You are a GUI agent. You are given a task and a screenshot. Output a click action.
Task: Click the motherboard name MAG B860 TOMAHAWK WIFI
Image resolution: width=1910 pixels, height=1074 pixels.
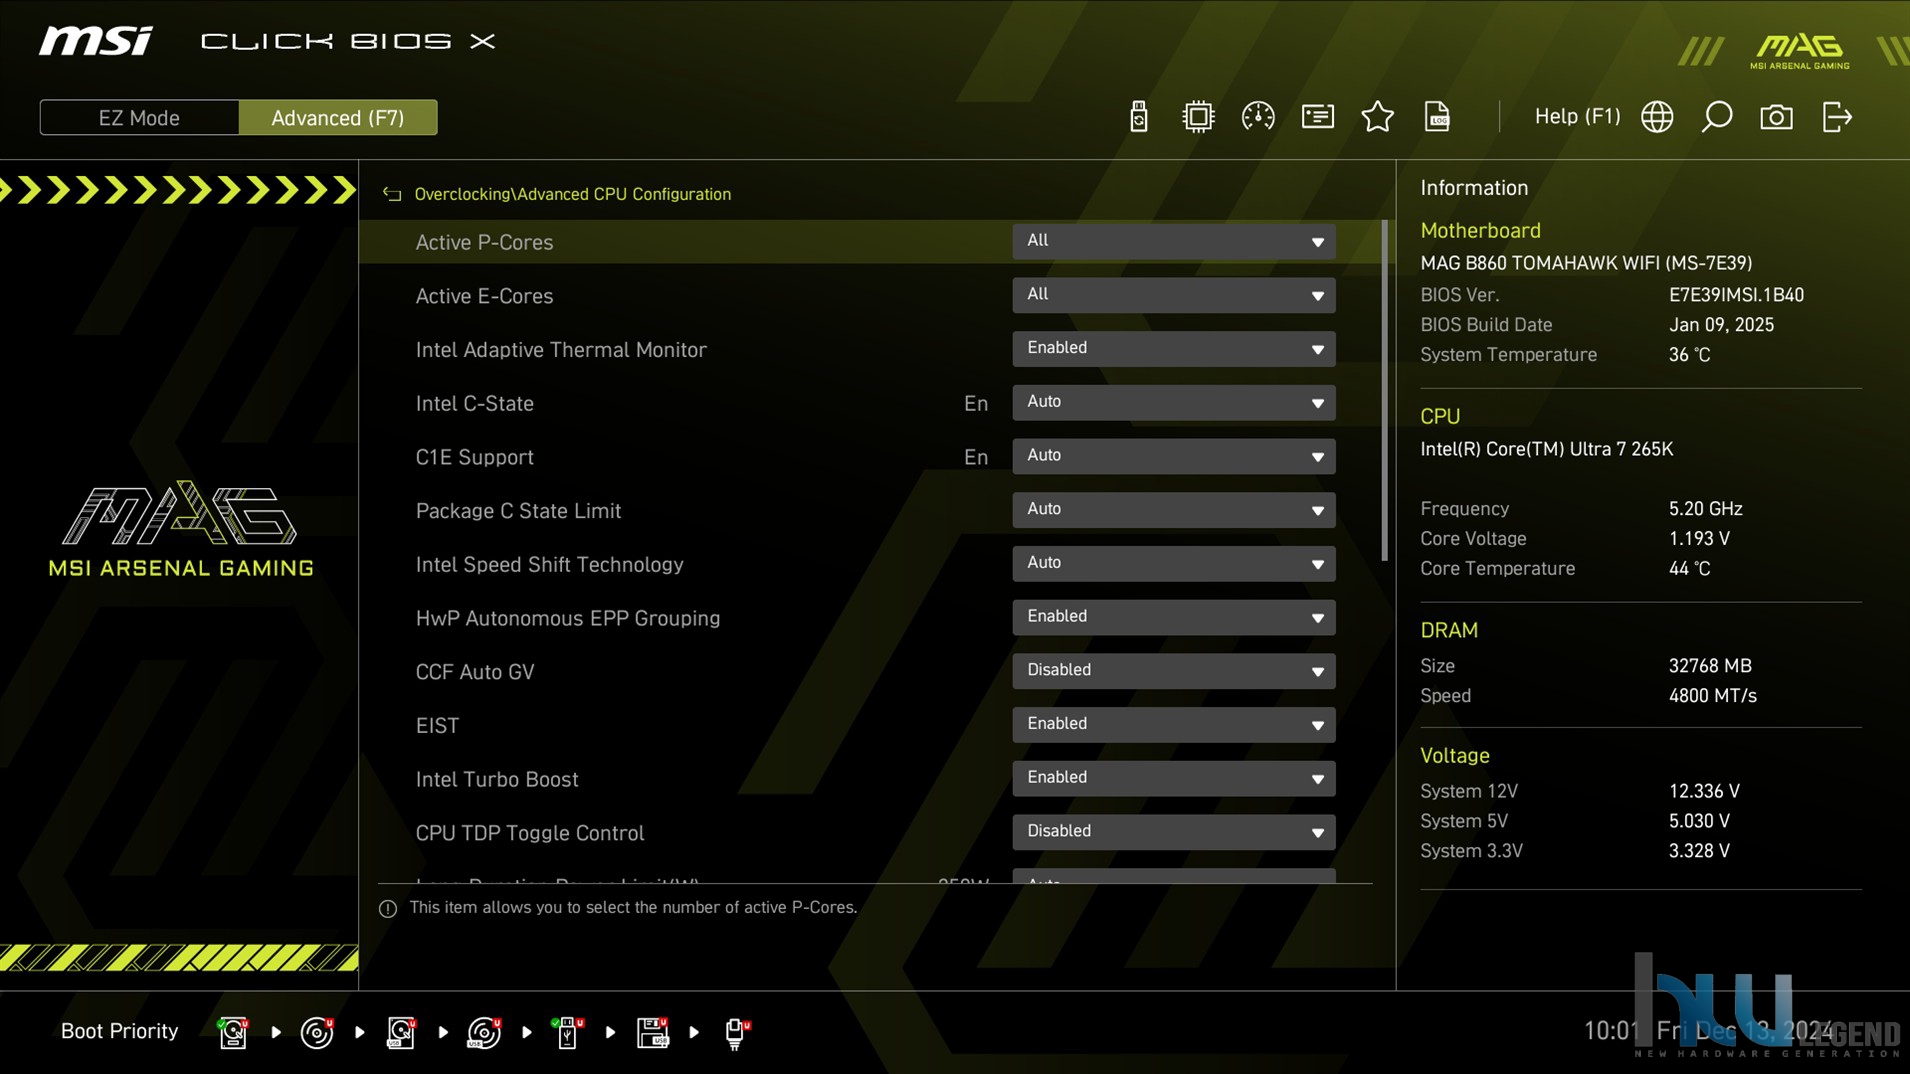click(1586, 263)
